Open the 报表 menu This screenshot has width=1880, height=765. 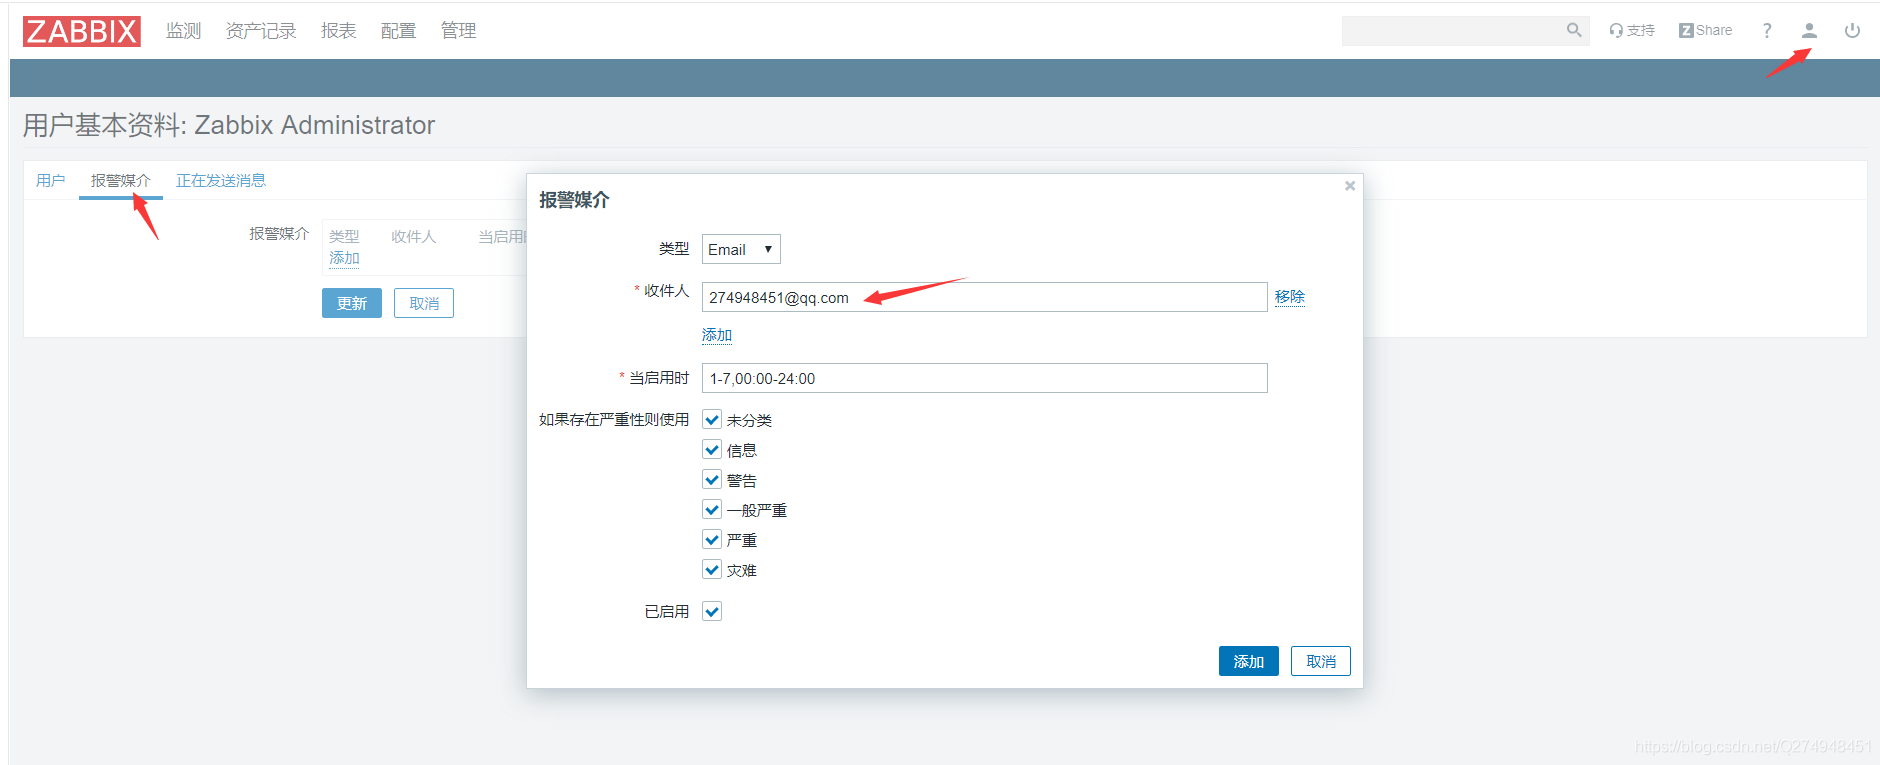pyautogui.click(x=338, y=31)
